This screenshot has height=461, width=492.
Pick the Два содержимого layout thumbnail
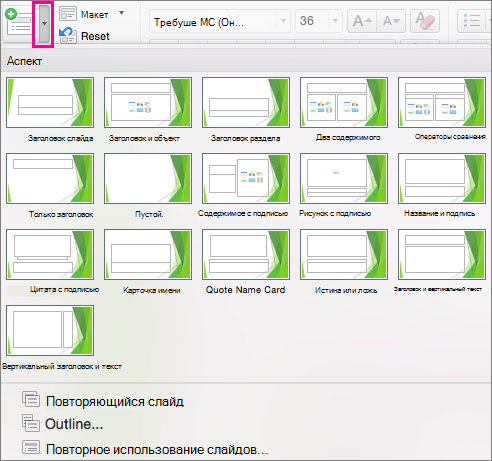344,103
